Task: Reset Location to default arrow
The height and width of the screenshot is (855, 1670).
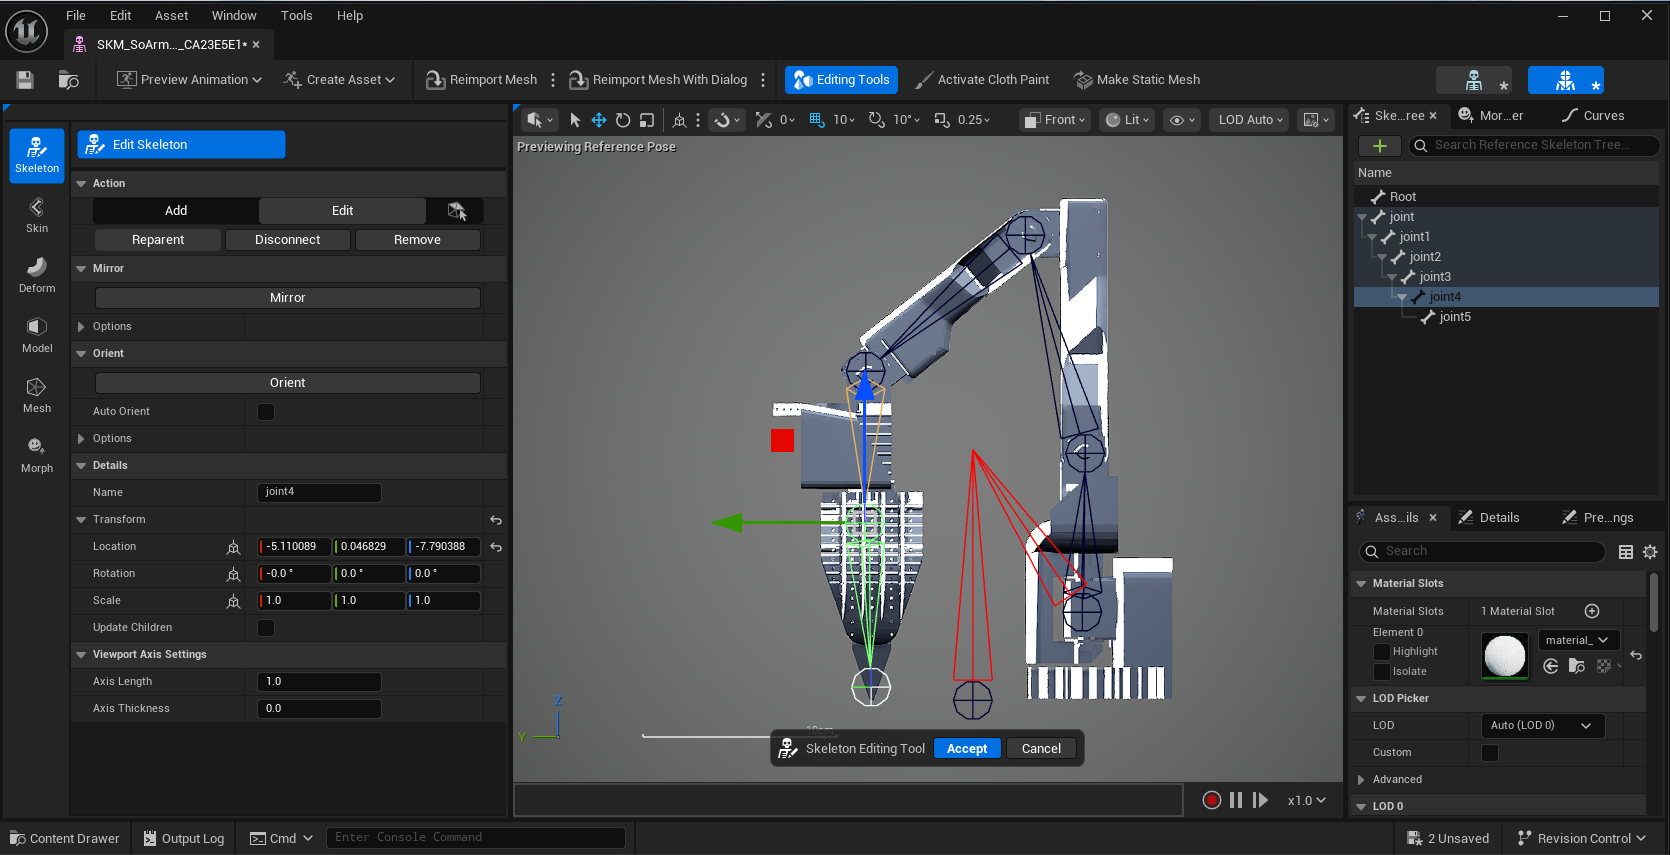Action: [496, 547]
